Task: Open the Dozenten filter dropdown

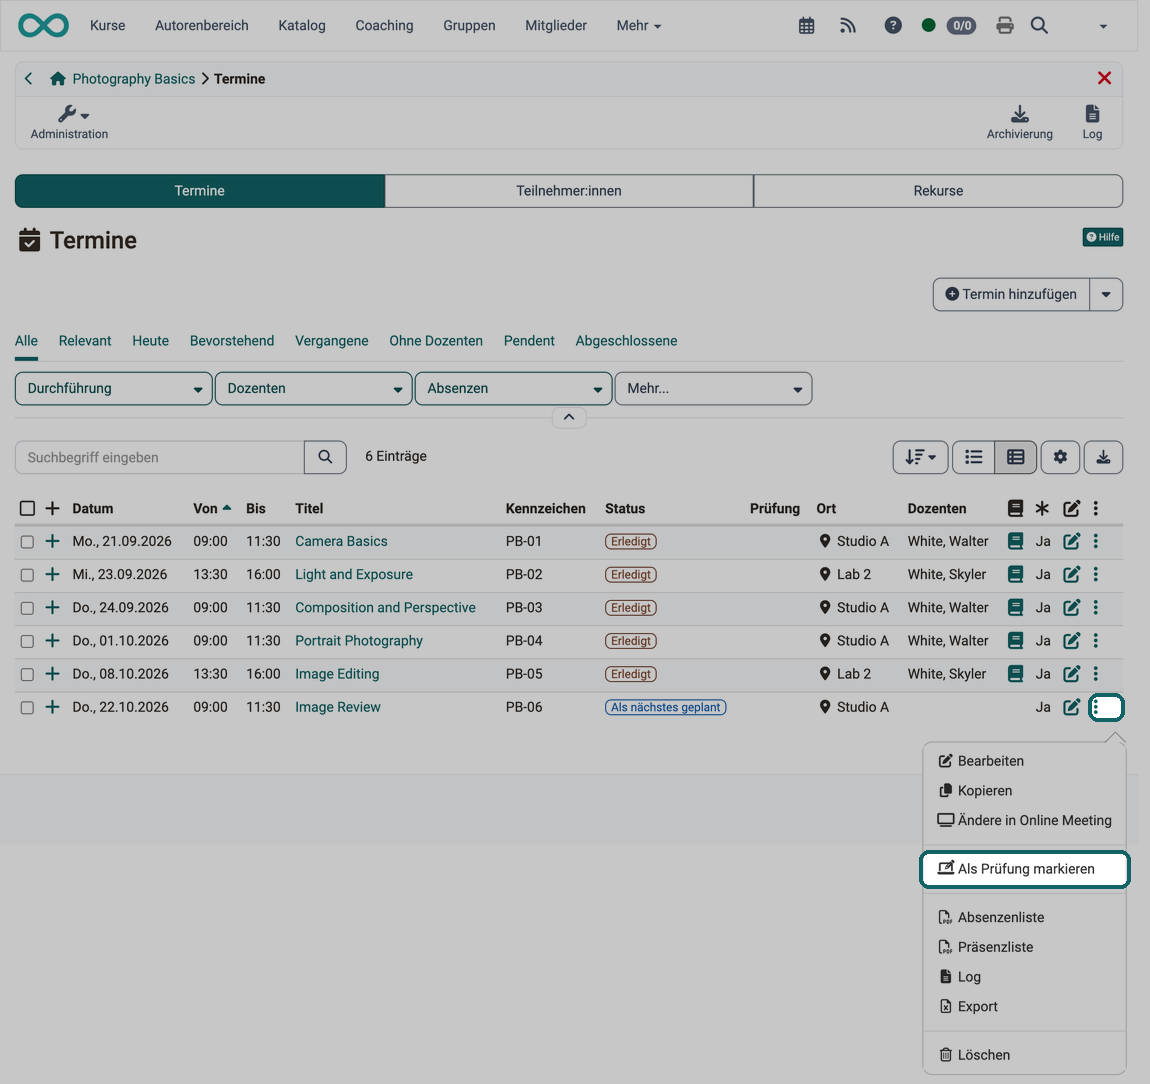Action: pyautogui.click(x=313, y=389)
